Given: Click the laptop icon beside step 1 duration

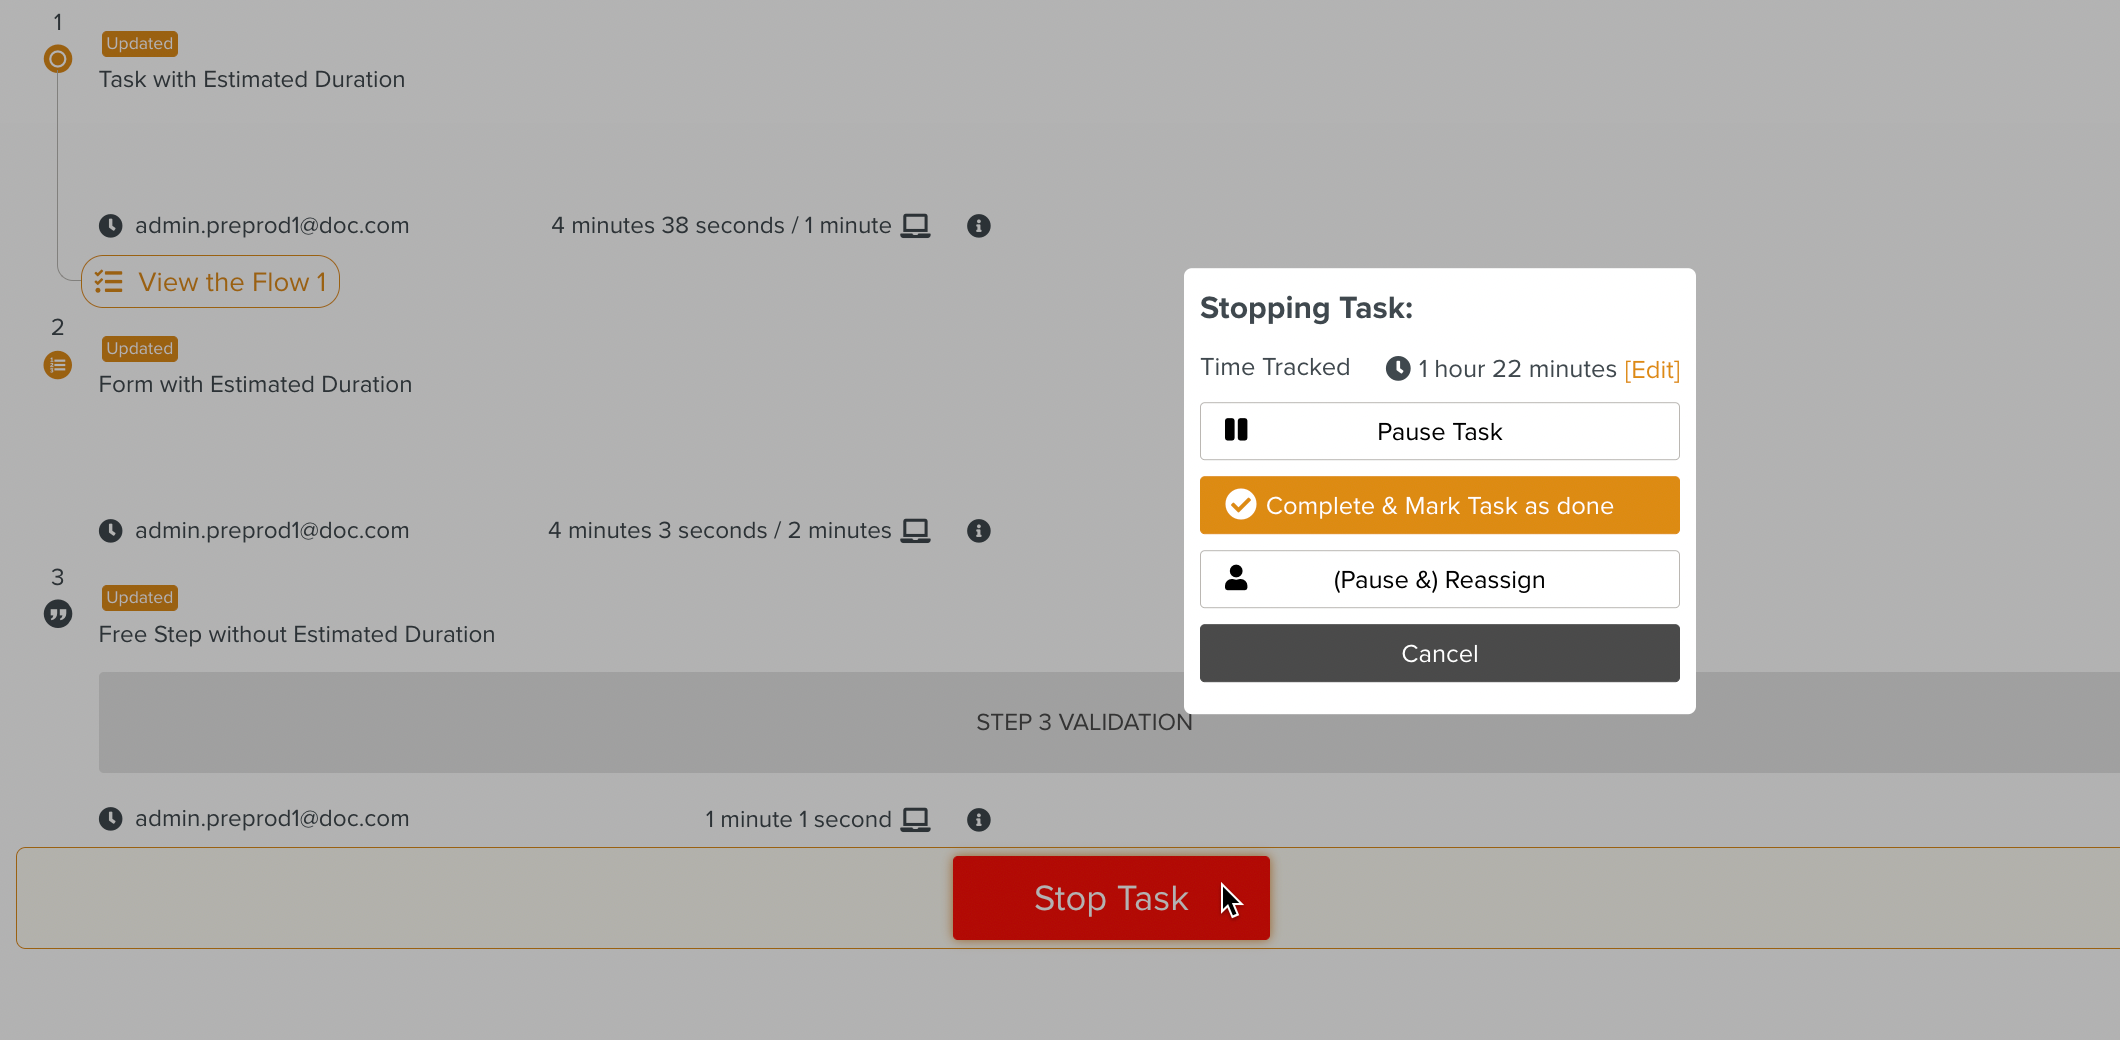Looking at the screenshot, I should [x=915, y=226].
